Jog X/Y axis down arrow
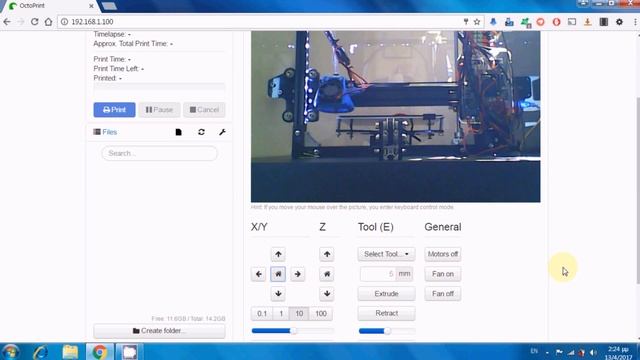This screenshot has width=640, height=360. coord(278,293)
